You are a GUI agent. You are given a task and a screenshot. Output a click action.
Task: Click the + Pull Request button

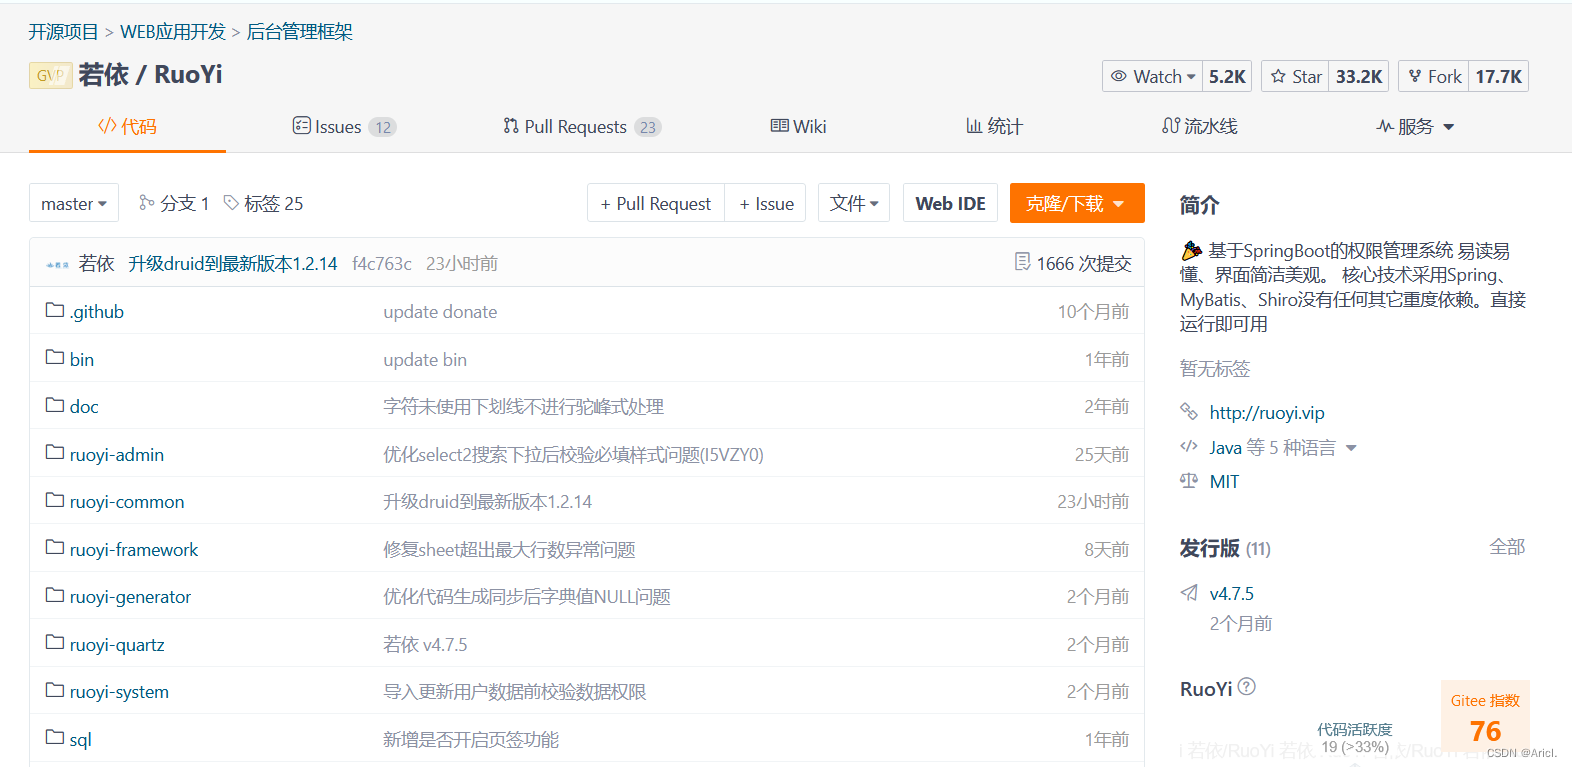coord(656,203)
